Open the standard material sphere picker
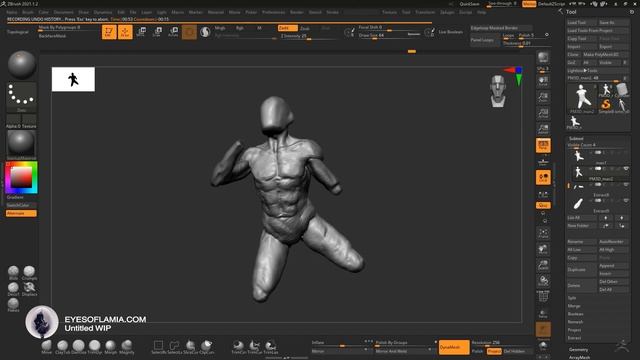Screen dimensions: 640x360 click(x=21, y=144)
